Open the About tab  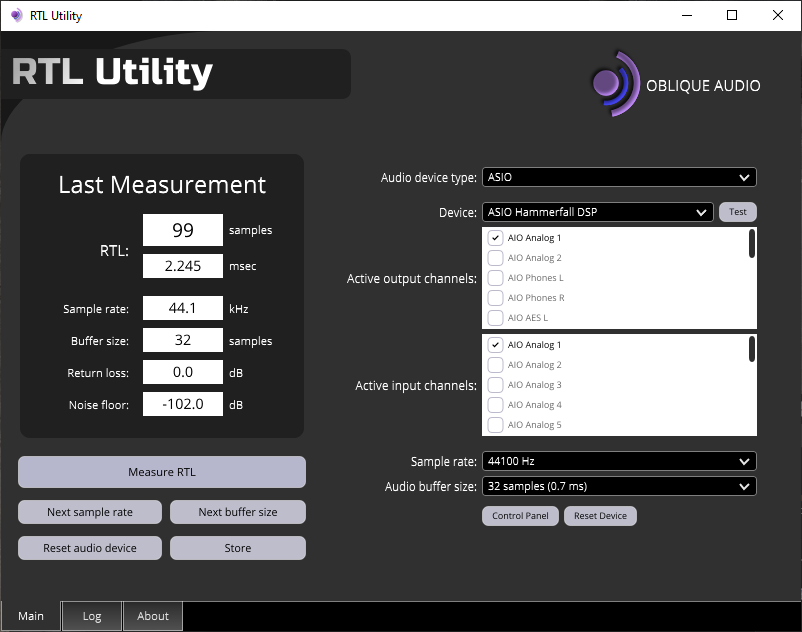[152, 616]
